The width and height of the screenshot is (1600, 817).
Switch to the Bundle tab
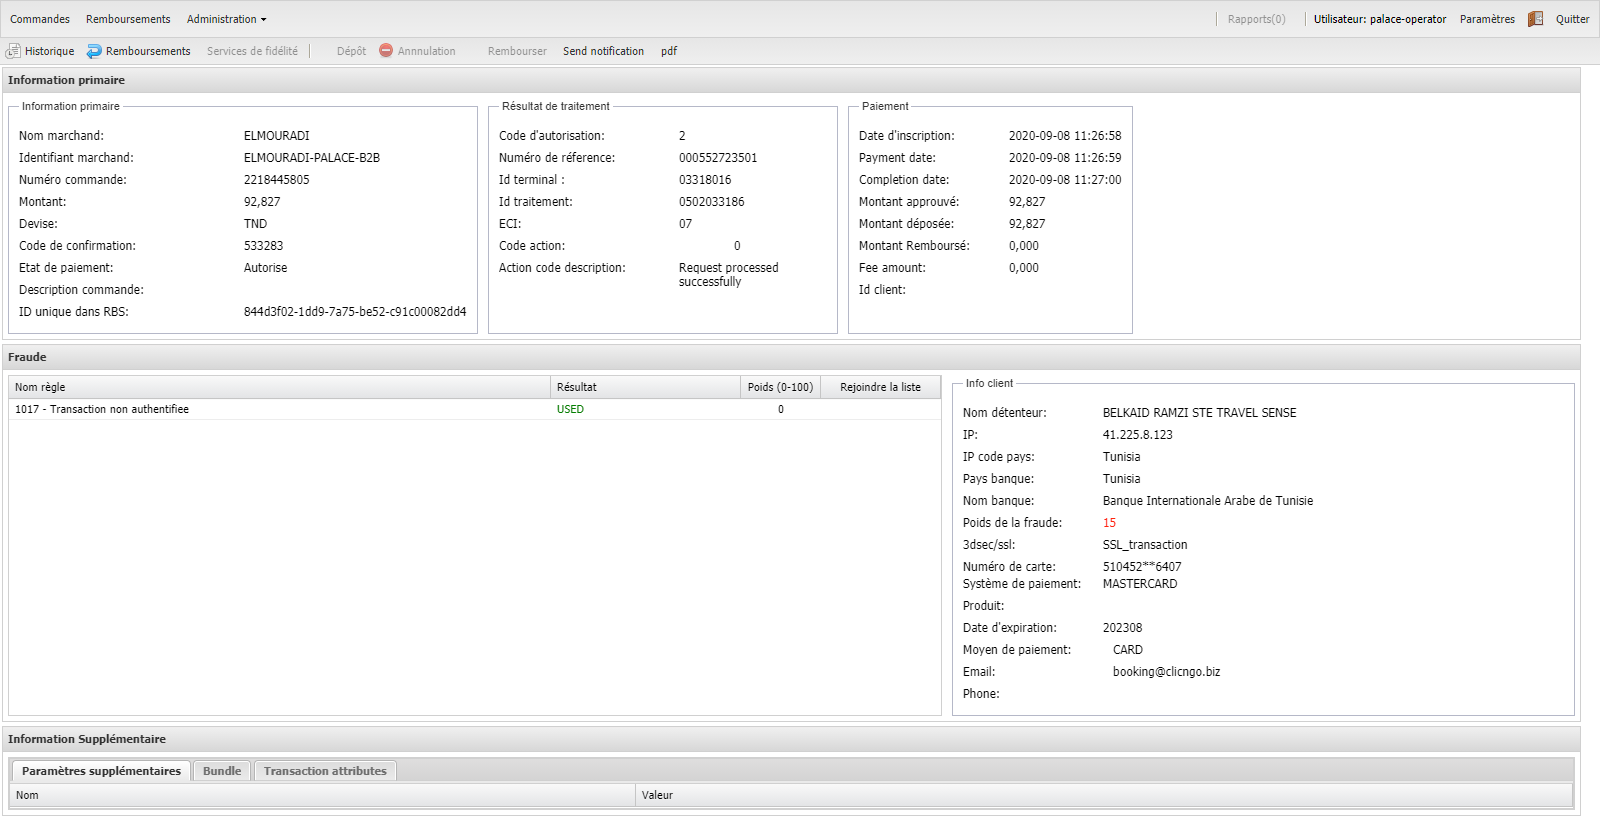coord(222,771)
